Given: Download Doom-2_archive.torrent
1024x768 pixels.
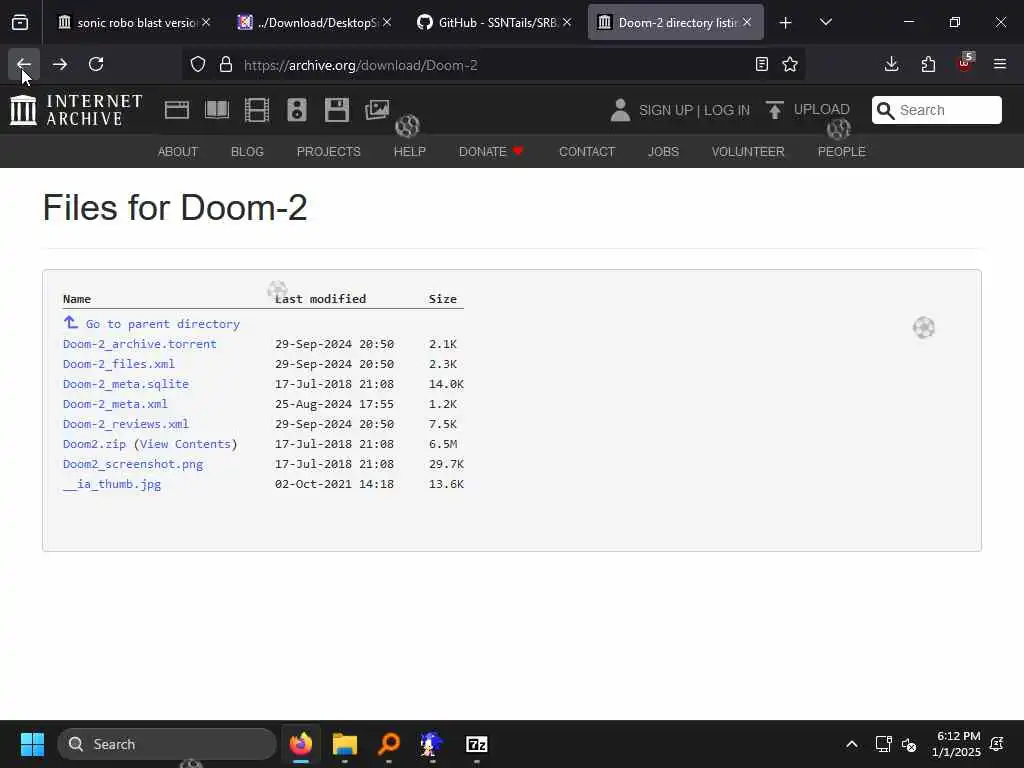Looking at the screenshot, I should tap(140, 344).
